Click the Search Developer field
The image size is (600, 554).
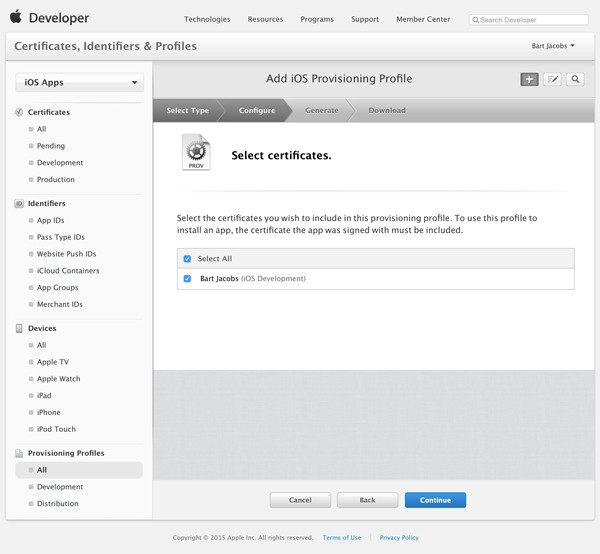528,20
